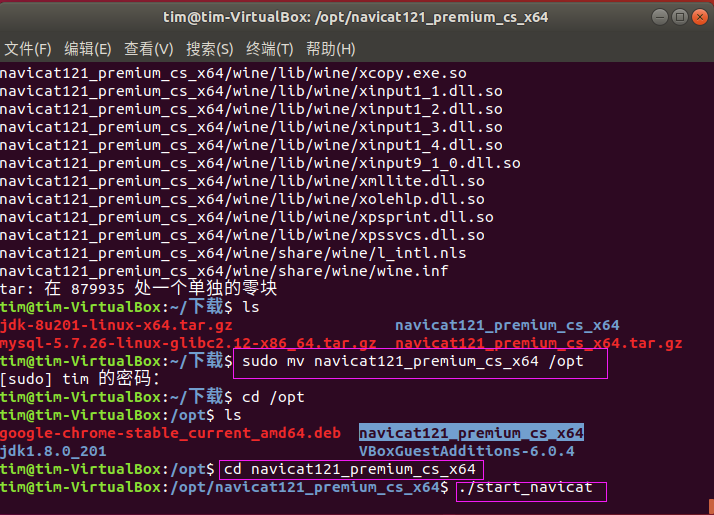Click the xinput1_3.dll.so output line
This screenshot has width=714, height=515.
coord(251,127)
